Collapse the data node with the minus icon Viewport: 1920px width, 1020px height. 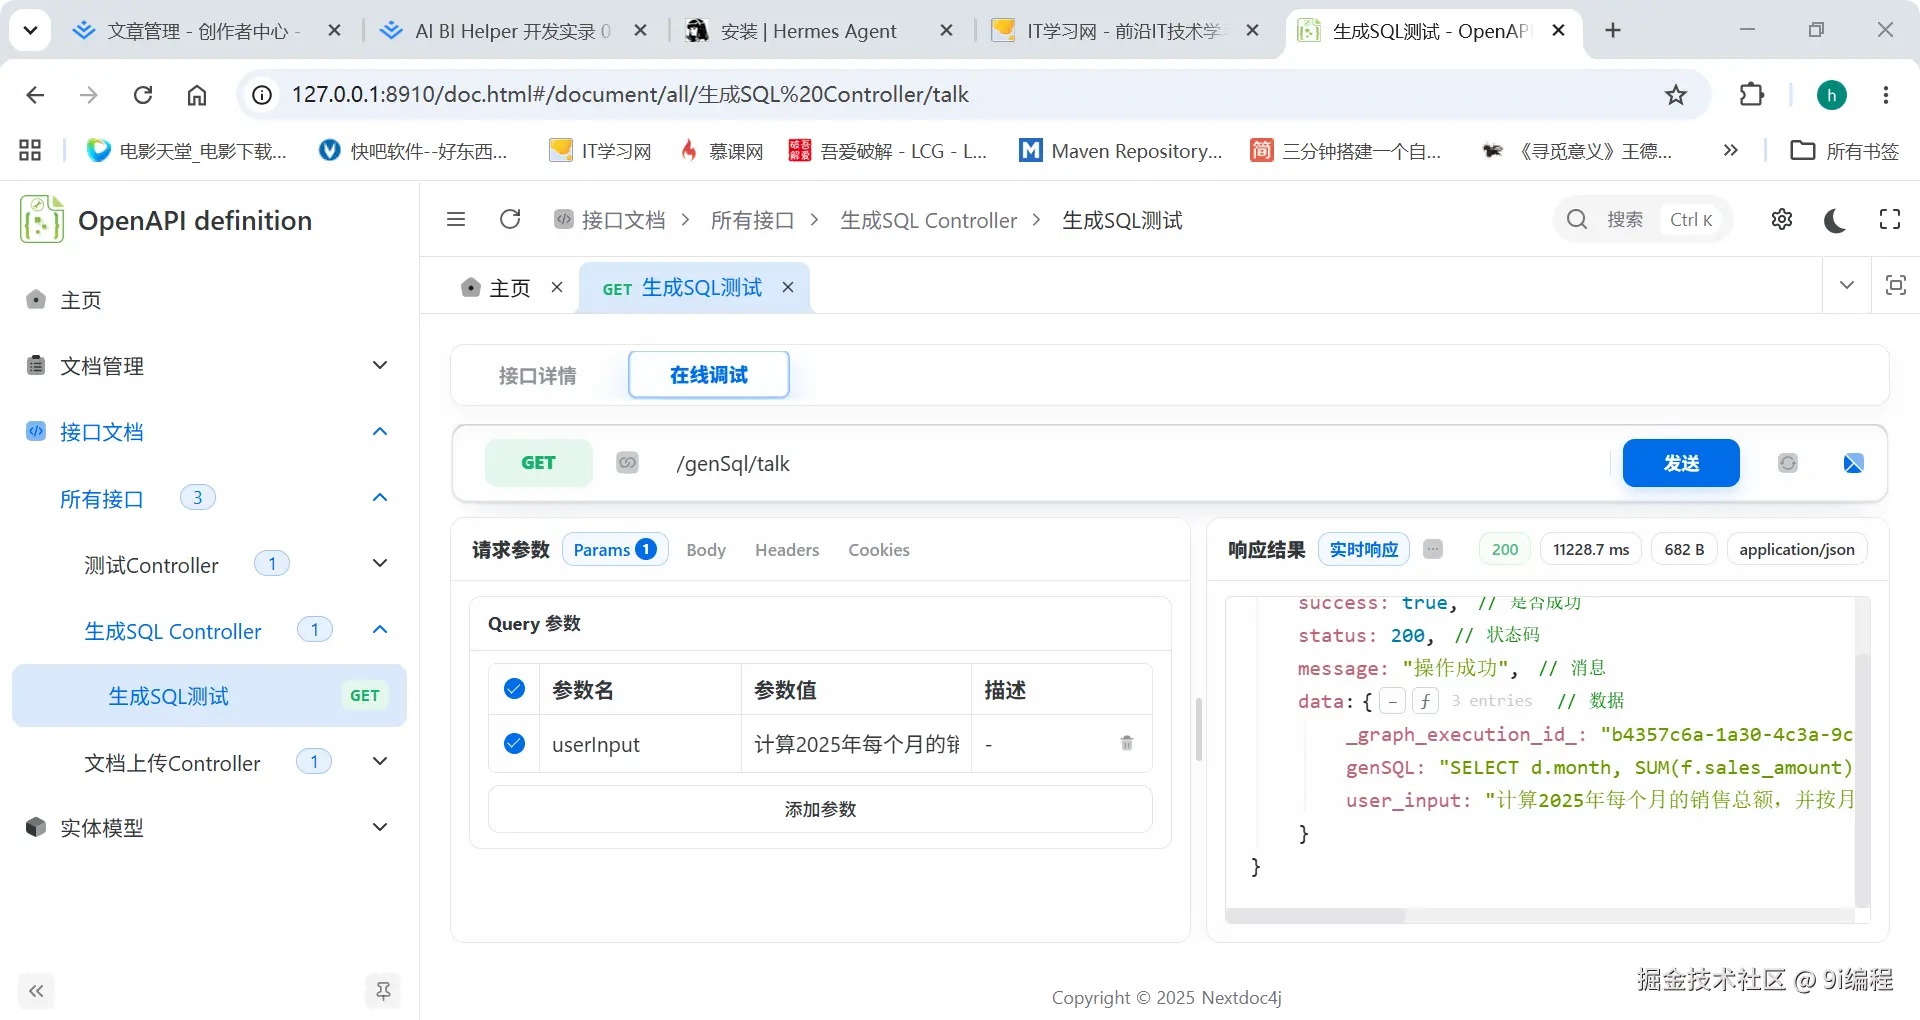1392,701
